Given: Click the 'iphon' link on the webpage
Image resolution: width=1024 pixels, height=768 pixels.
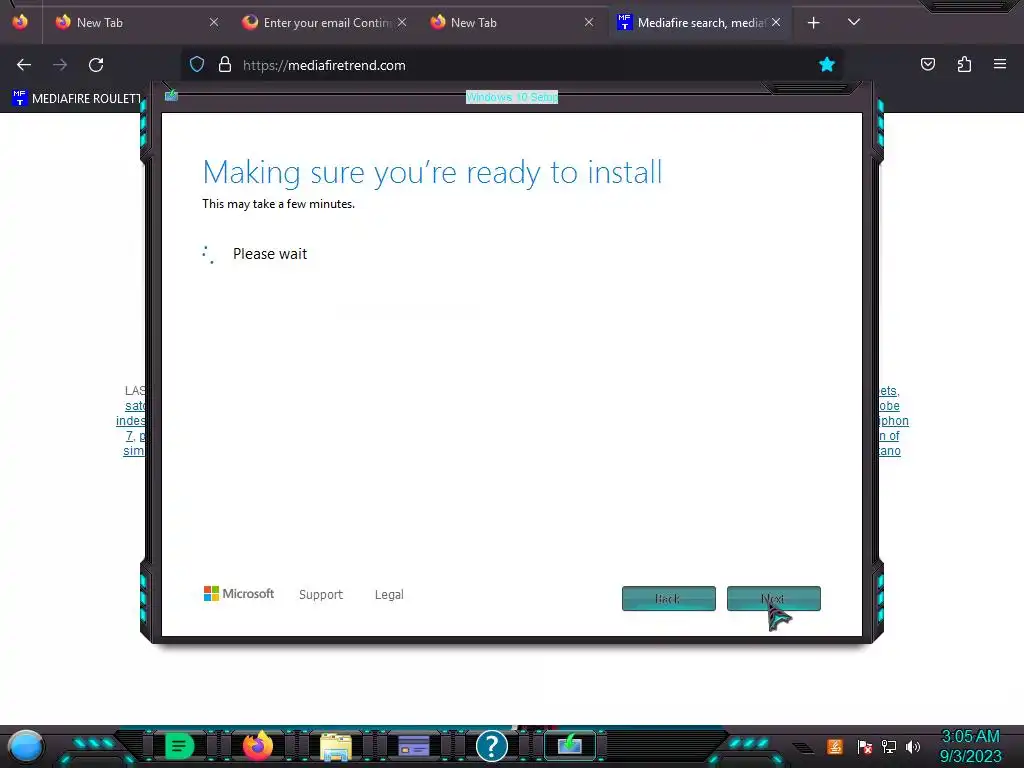Looking at the screenshot, I should [893, 421].
